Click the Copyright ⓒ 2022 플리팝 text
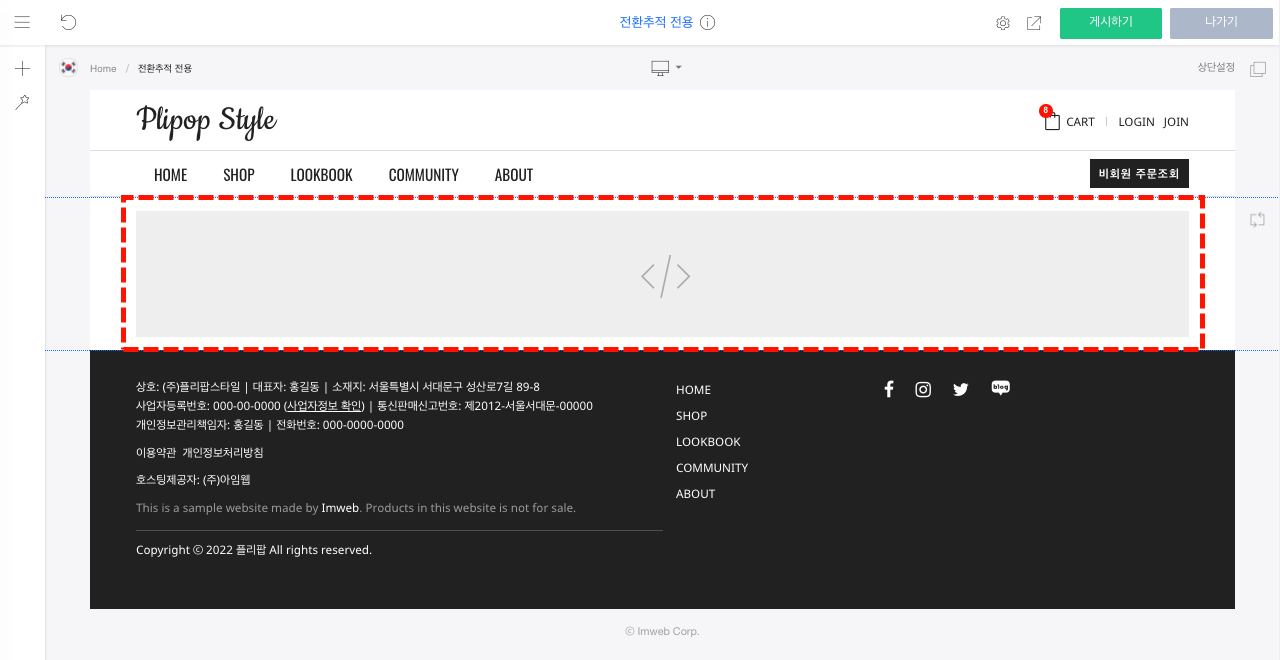Viewport: 1280px width, 660px height. tap(199, 550)
